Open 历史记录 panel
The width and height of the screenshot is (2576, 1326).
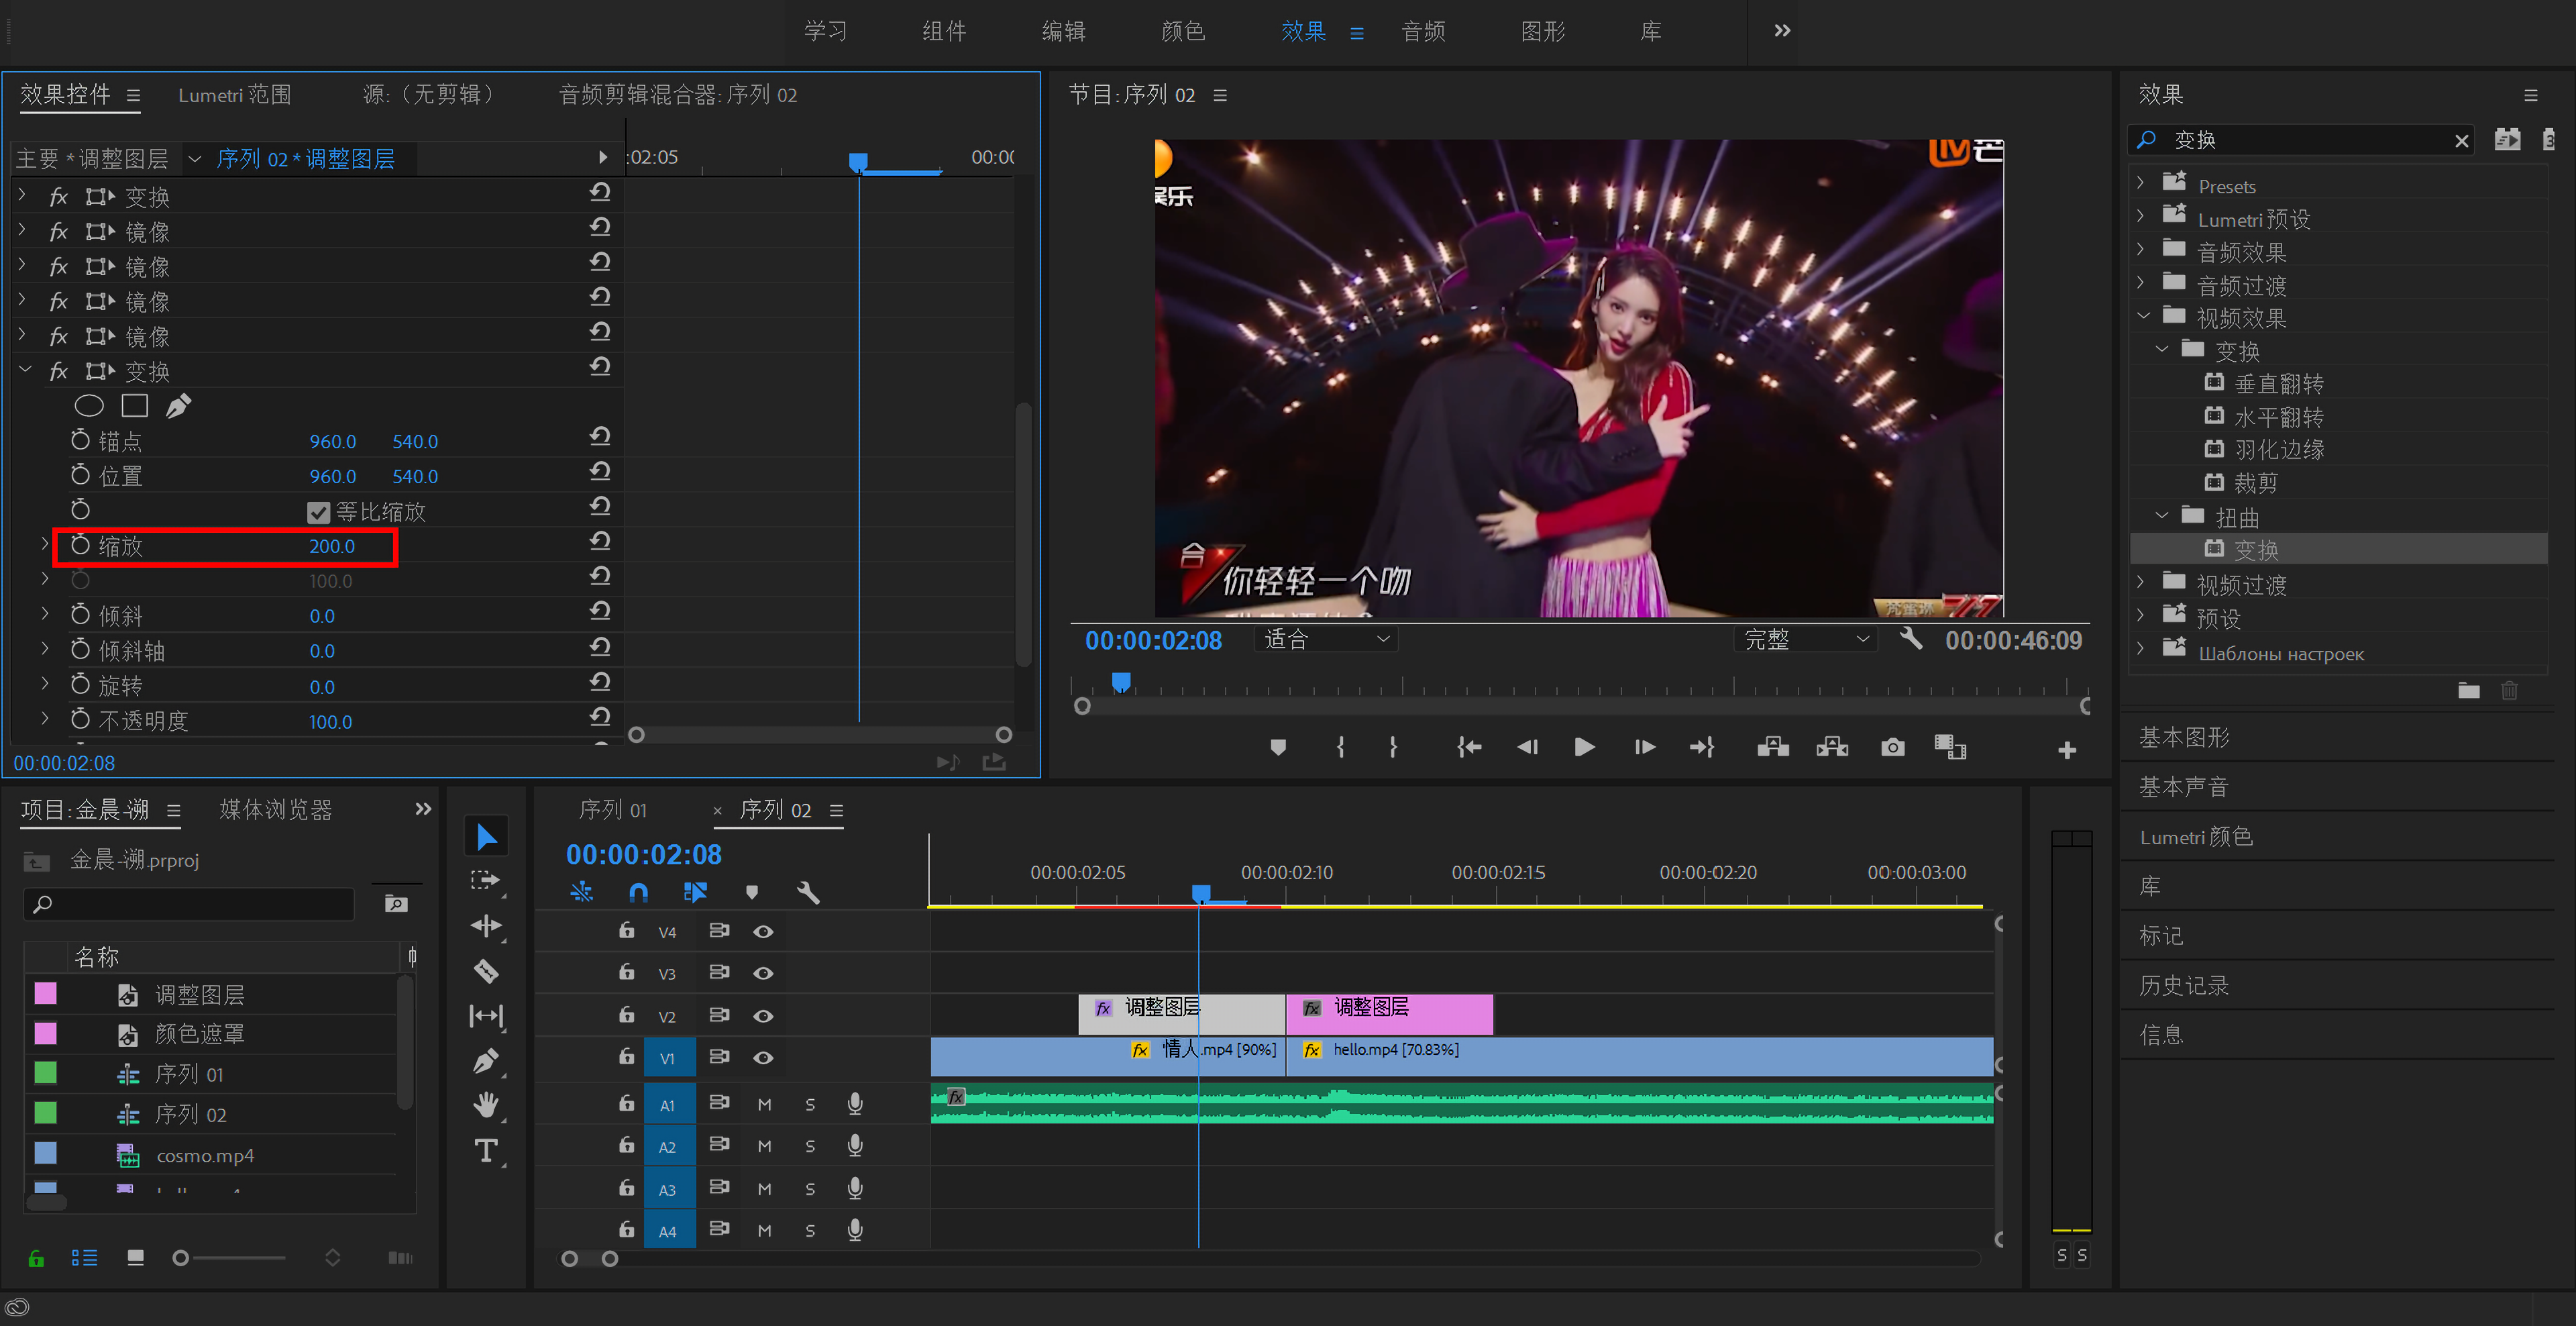click(2184, 985)
